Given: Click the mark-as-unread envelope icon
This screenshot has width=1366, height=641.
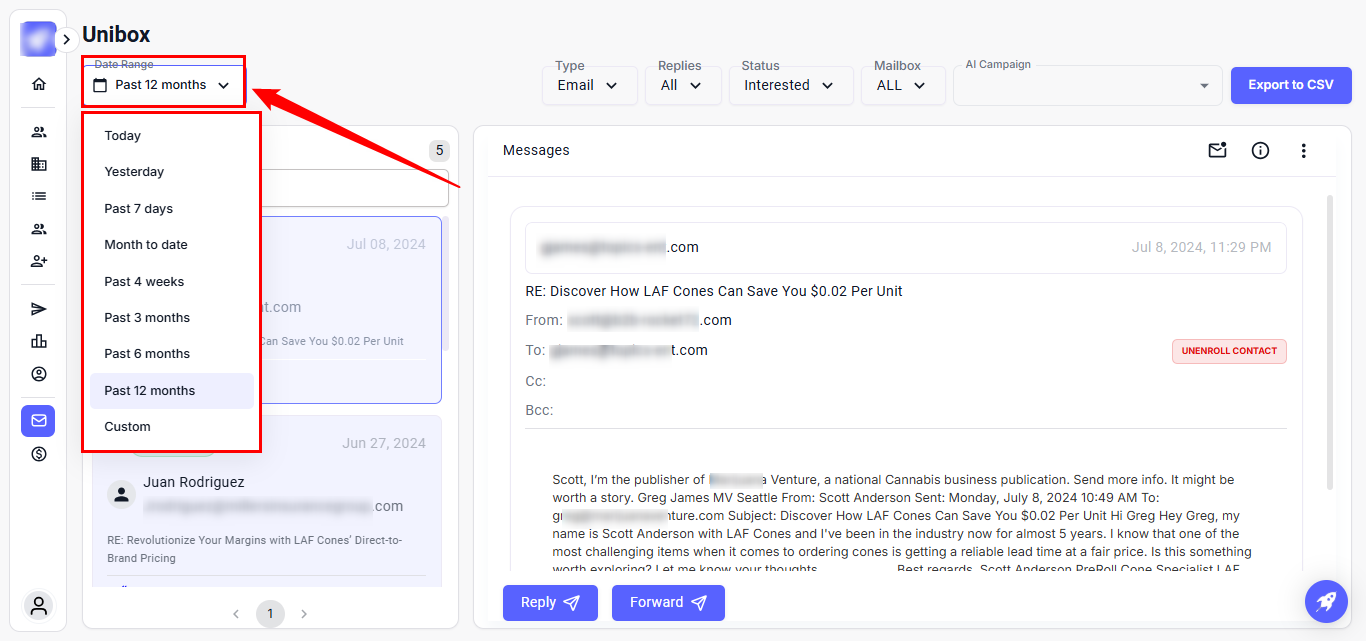Looking at the screenshot, I should [x=1217, y=151].
